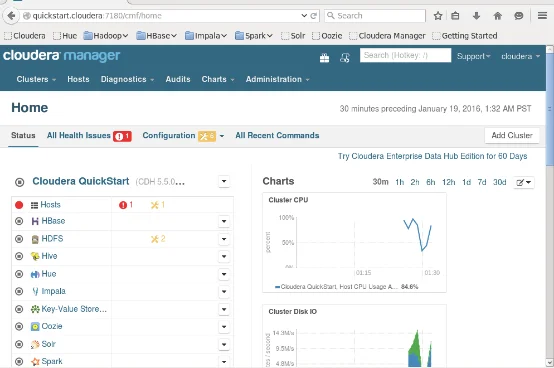Open HBase service actions dropdown

[224, 221]
